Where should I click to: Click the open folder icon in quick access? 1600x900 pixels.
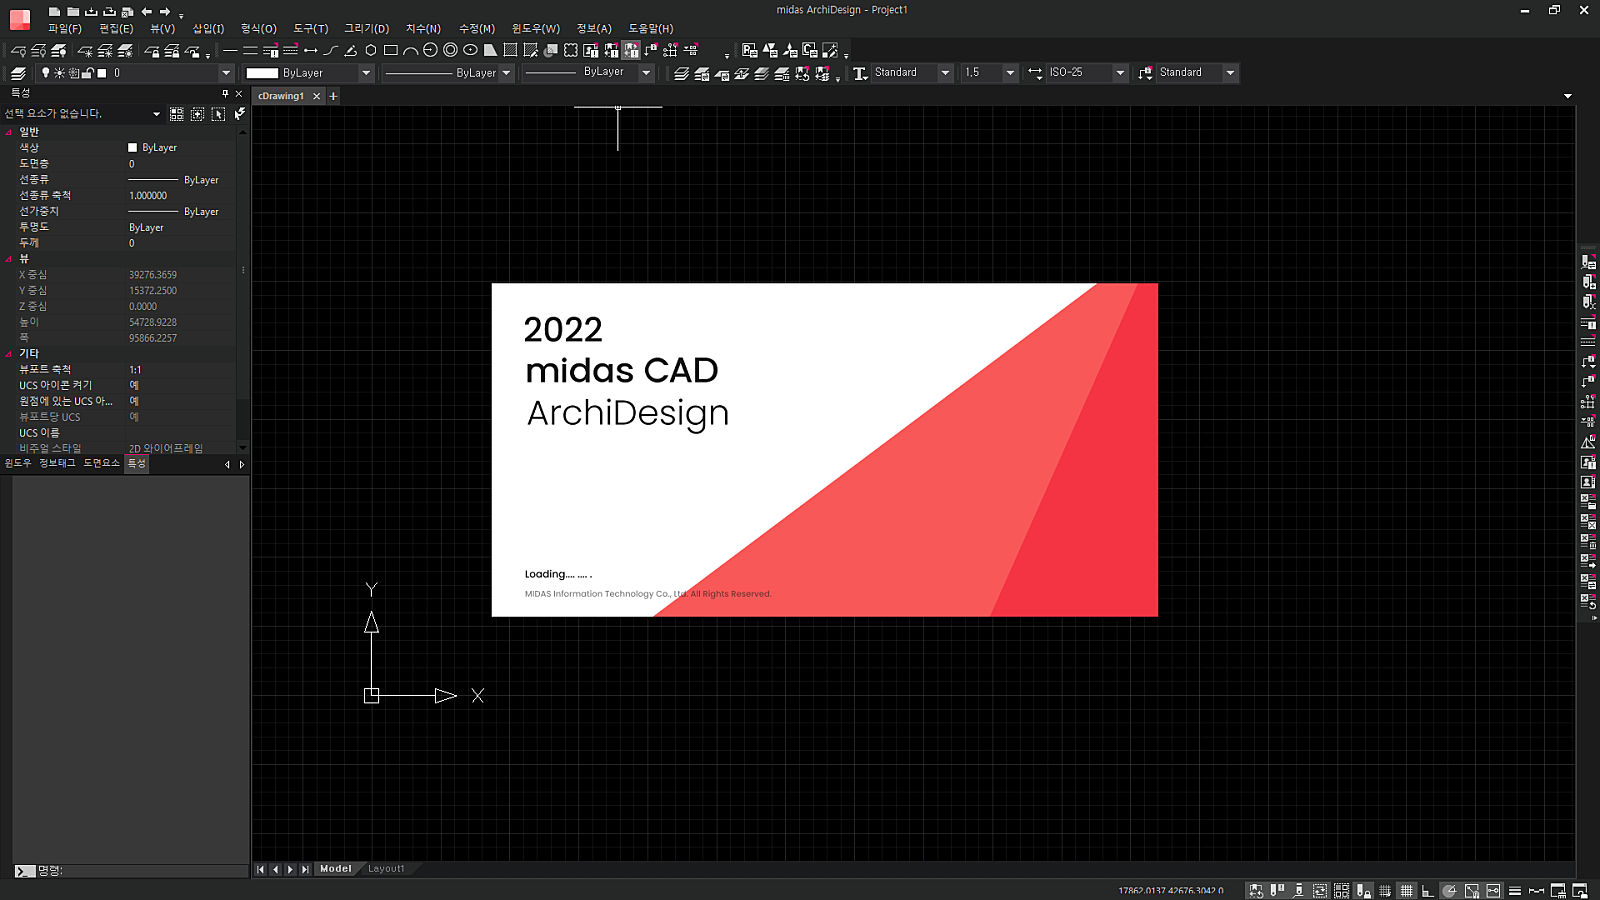click(x=72, y=11)
